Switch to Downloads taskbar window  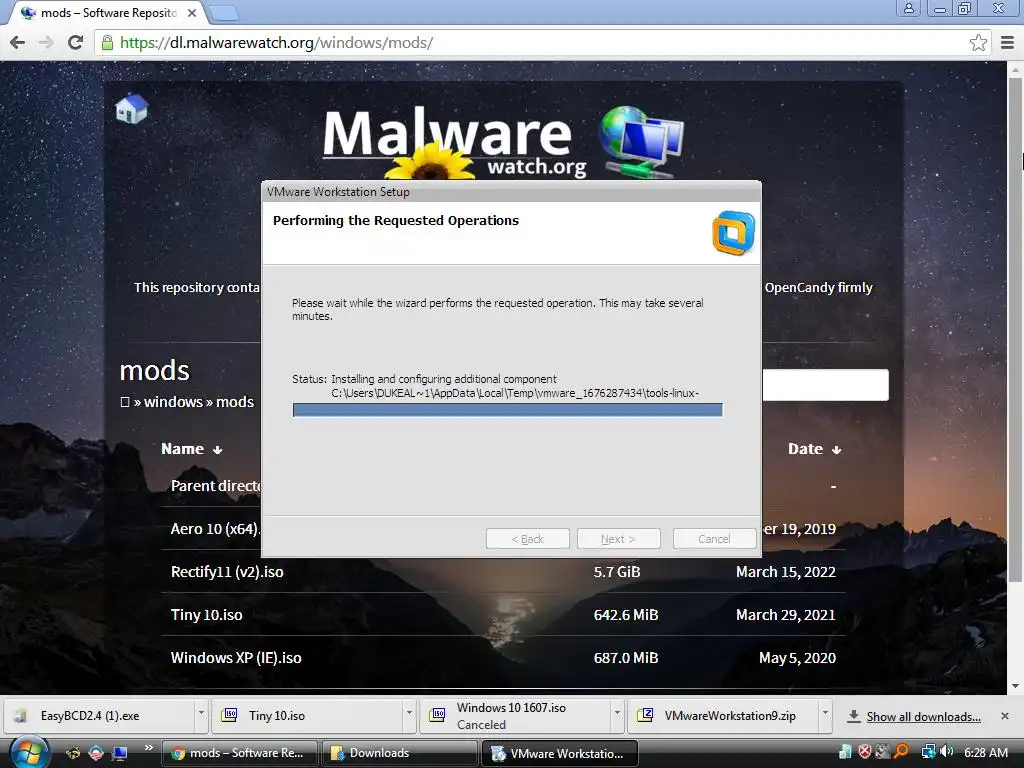click(x=400, y=753)
